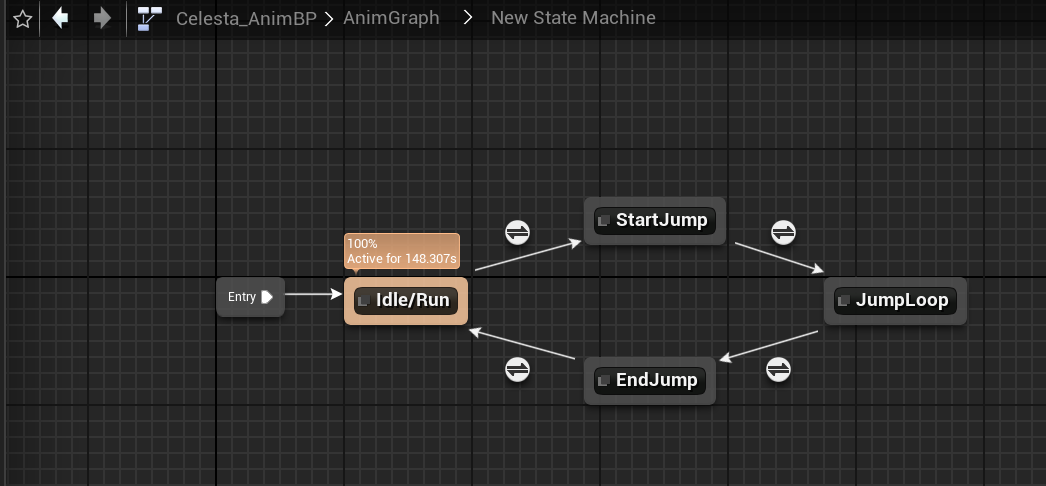Select the Entry node

point(250,297)
